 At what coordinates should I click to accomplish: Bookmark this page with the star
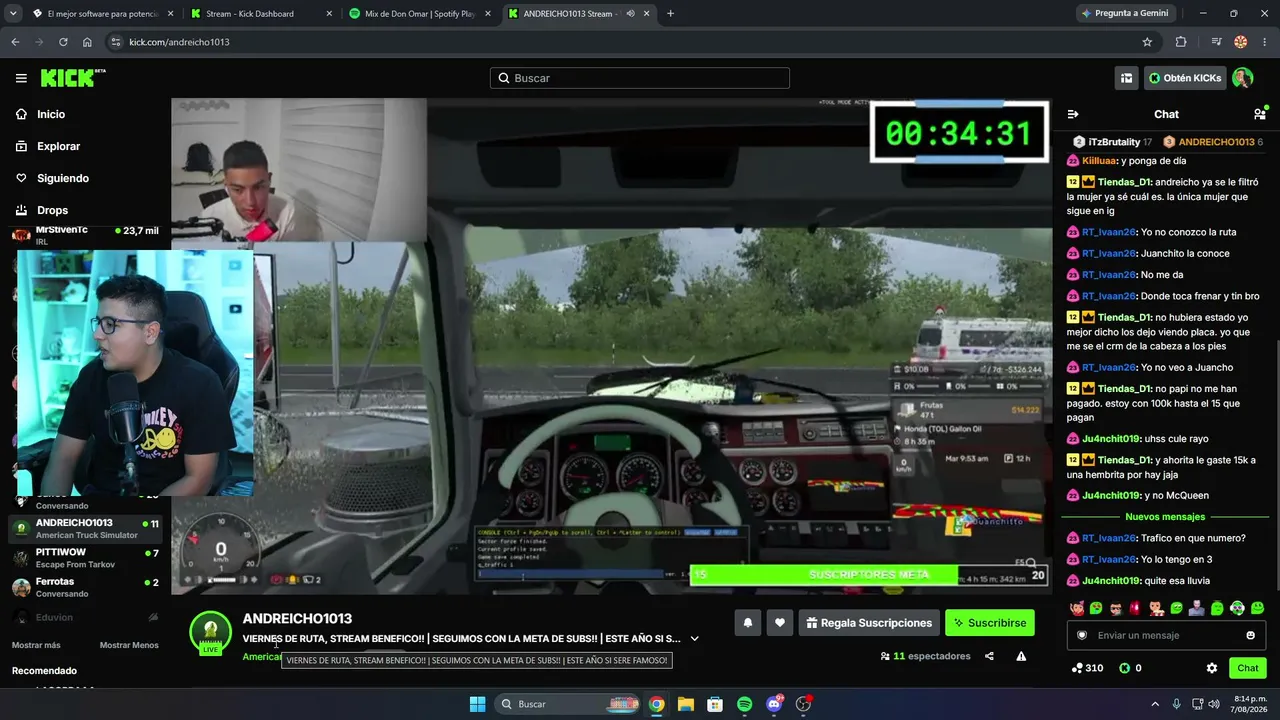pyautogui.click(x=1147, y=42)
